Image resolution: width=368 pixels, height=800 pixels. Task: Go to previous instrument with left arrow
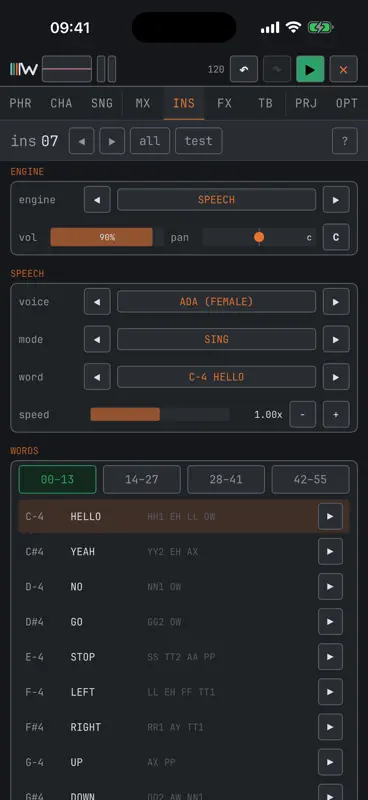click(x=82, y=141)
